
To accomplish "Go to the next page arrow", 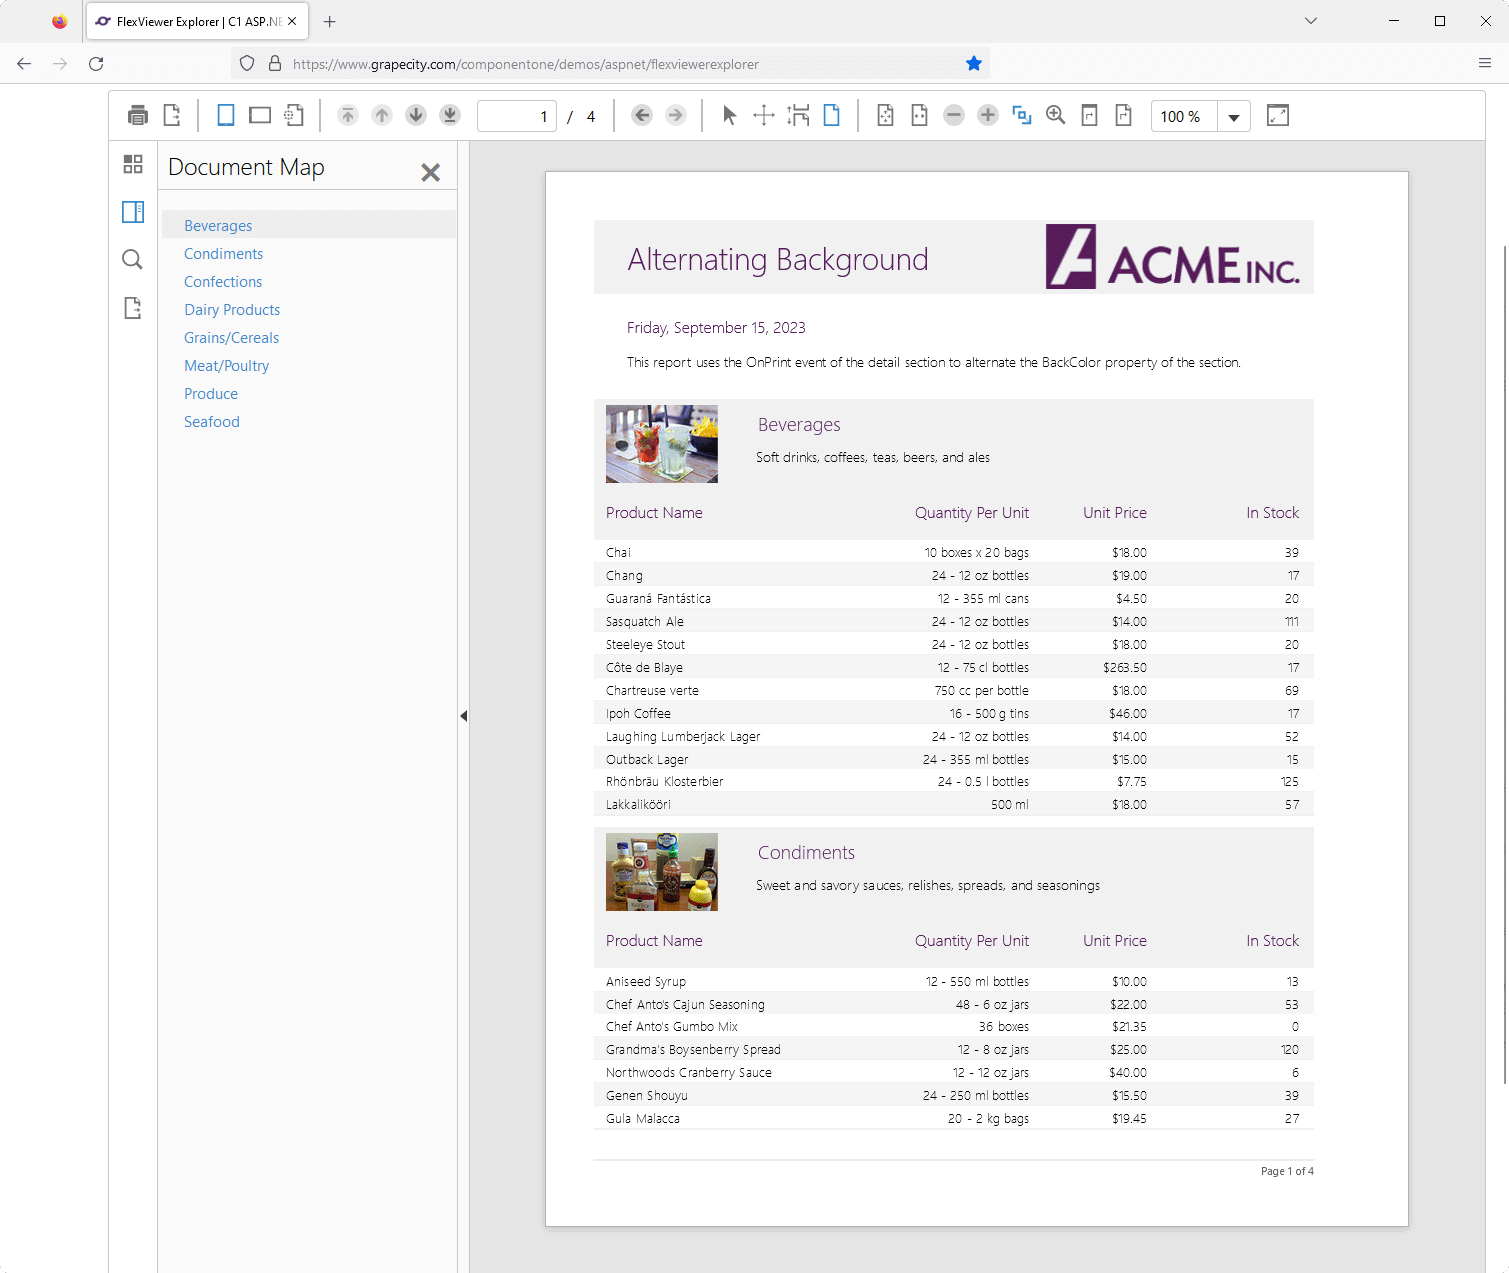I will [x=416, y=116].
